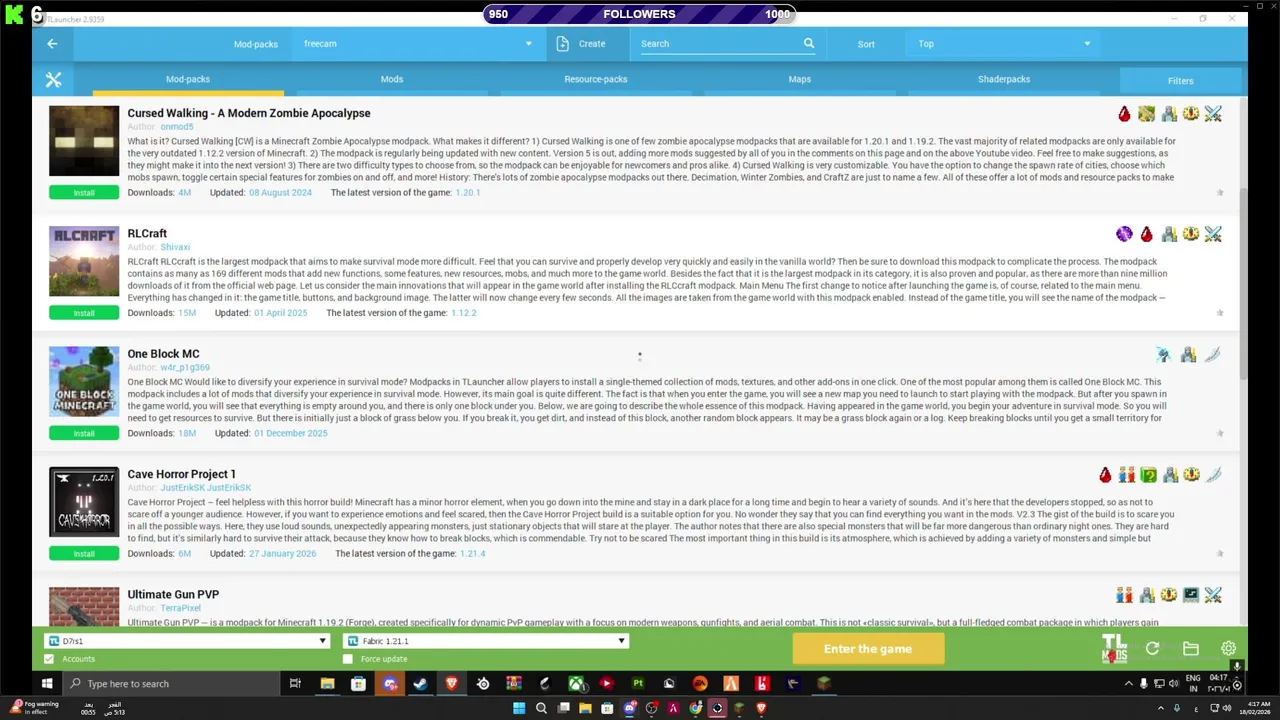Open Brave browser from the taskbar
This screenshot has height=720, width=1280.
[452, 684]
